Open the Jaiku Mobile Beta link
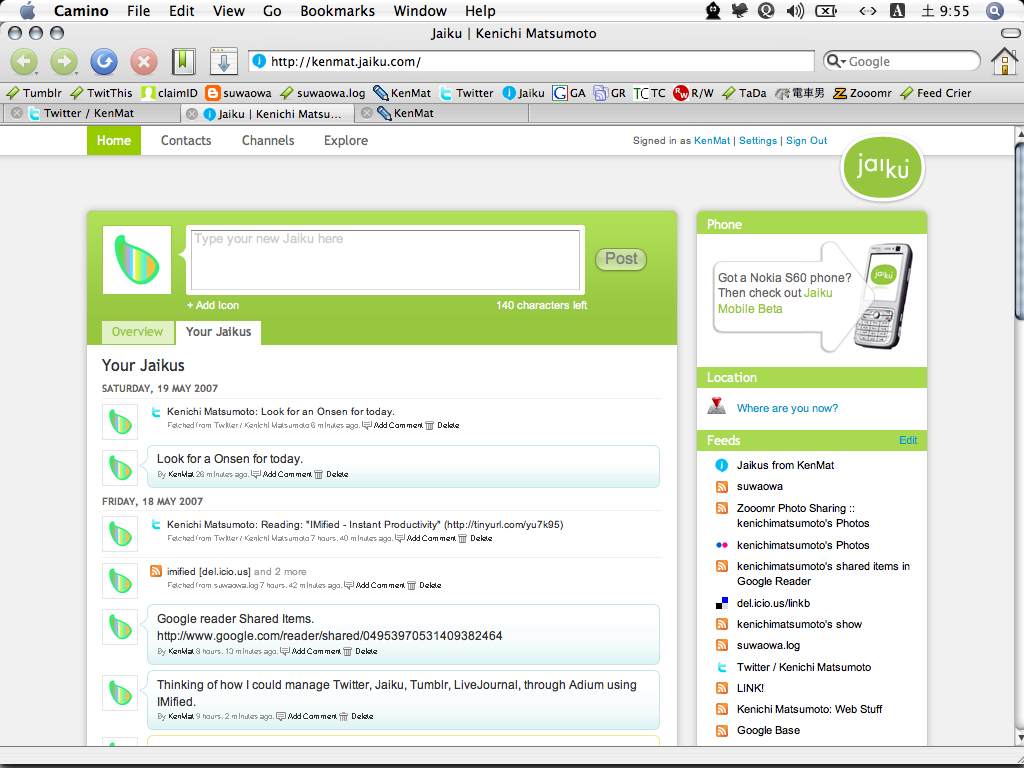Image resolution: width=1024 pixels, height=768 pixels. pyautogui.click(x=775, y=300)
